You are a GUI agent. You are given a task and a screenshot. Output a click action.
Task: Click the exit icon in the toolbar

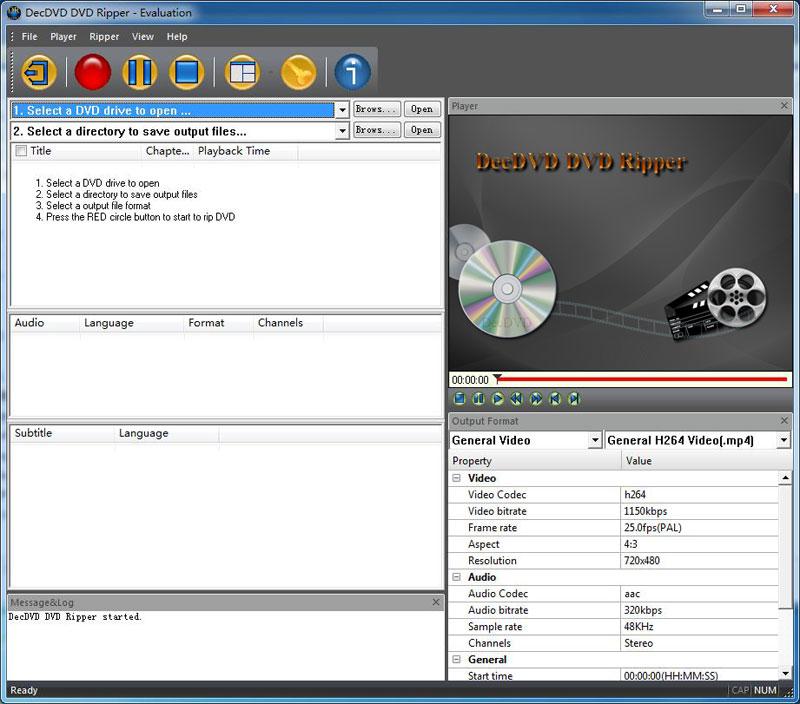(x=39, y=72)
